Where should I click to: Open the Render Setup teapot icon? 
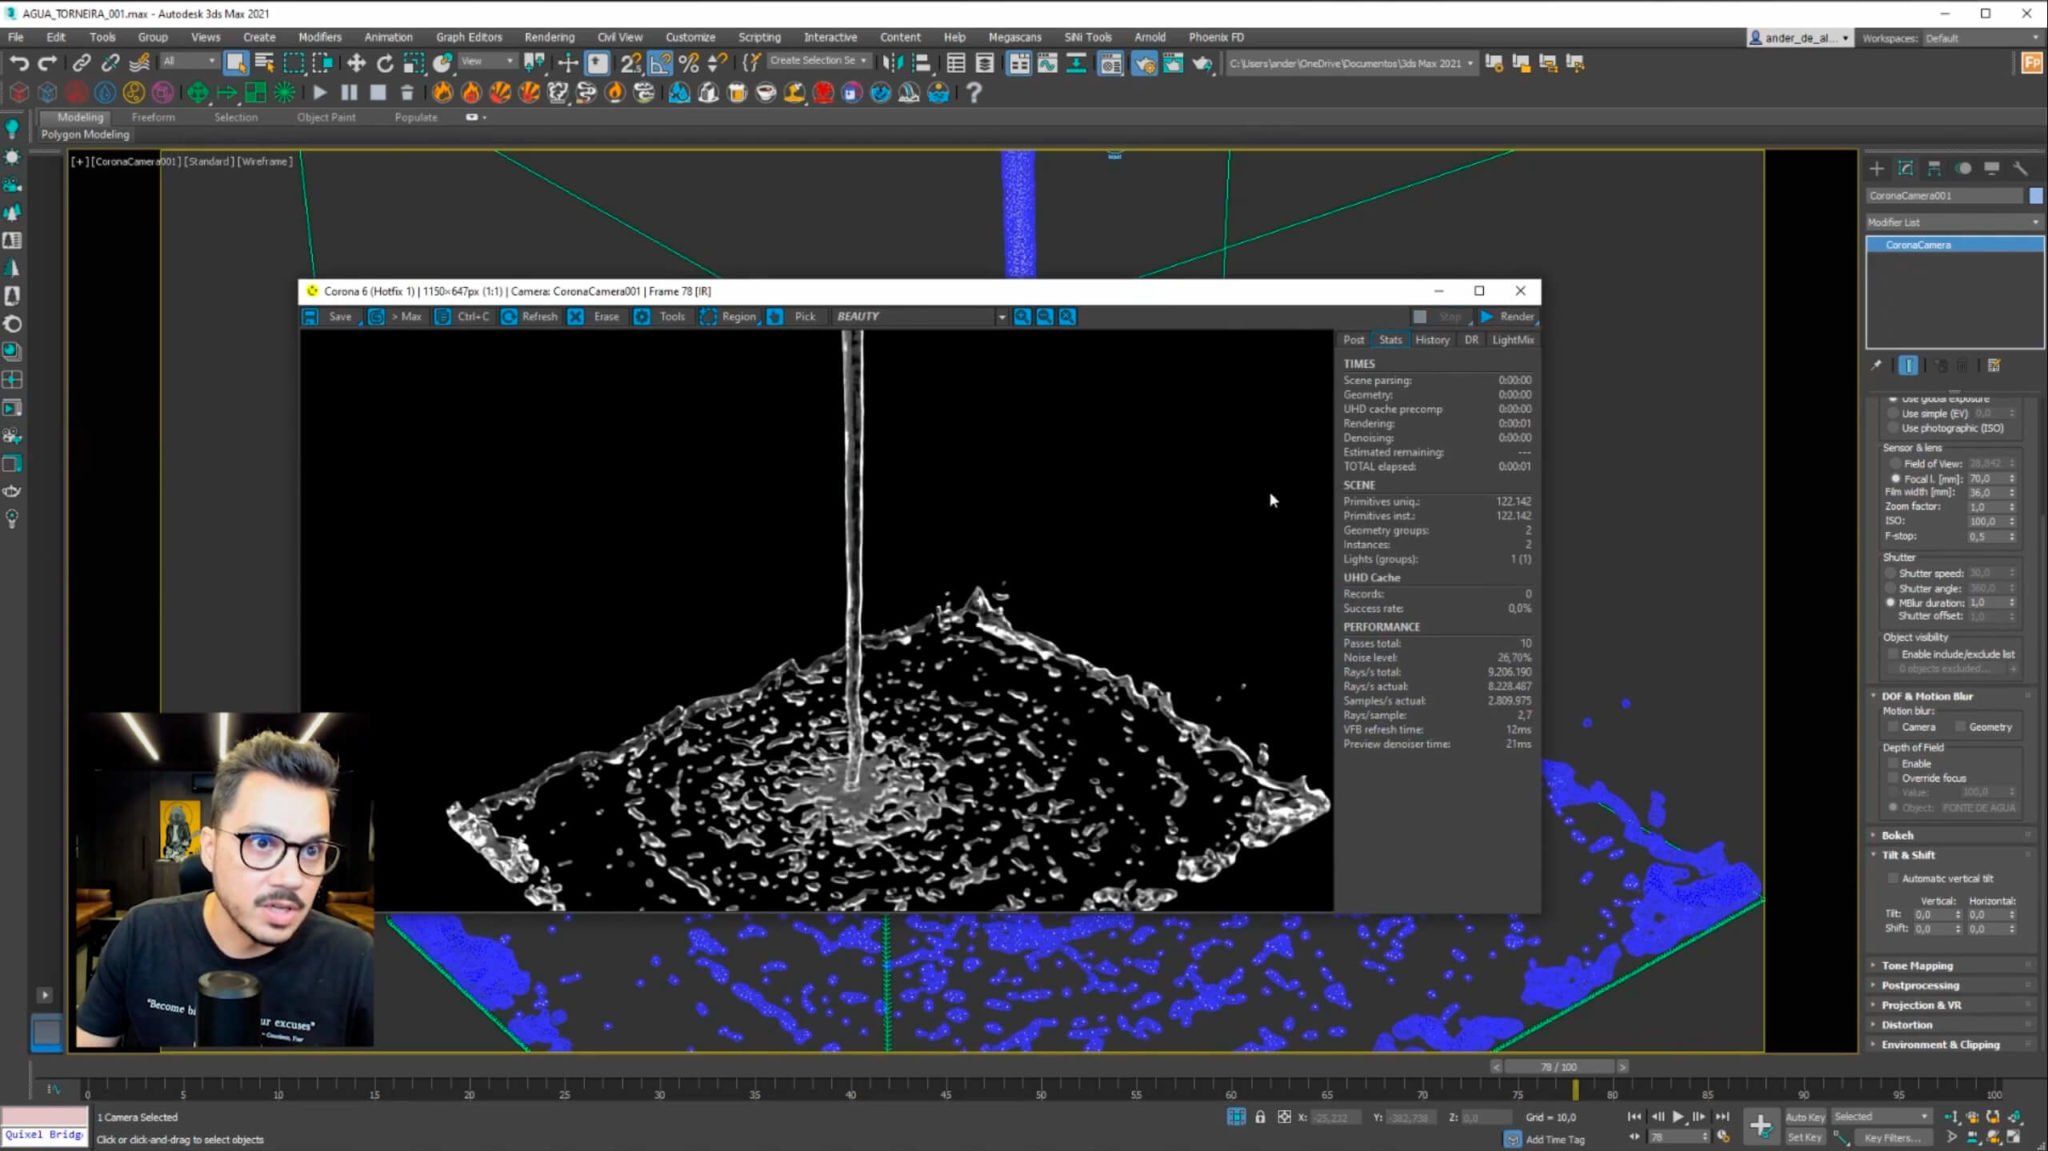[1144, 62]
